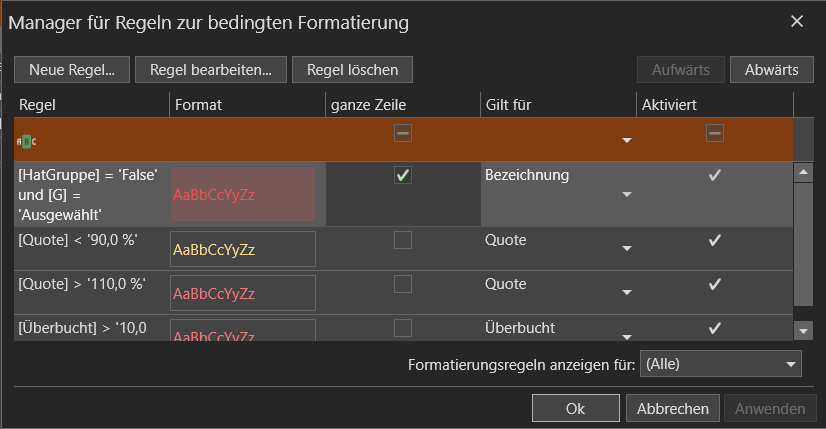Click the Aktiviert checkmark for the Überbucht rule

click(x=714, y=328)
